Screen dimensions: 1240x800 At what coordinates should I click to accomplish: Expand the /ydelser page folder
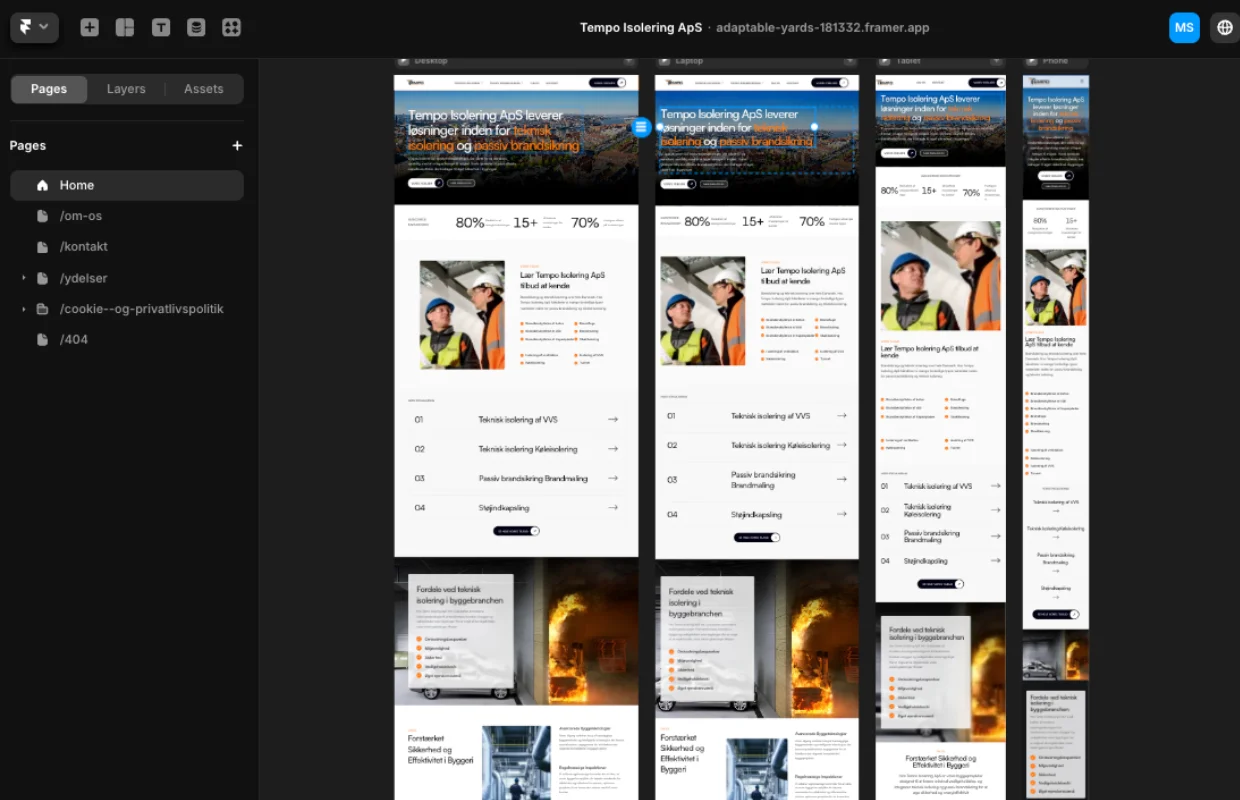pos(24,278)
